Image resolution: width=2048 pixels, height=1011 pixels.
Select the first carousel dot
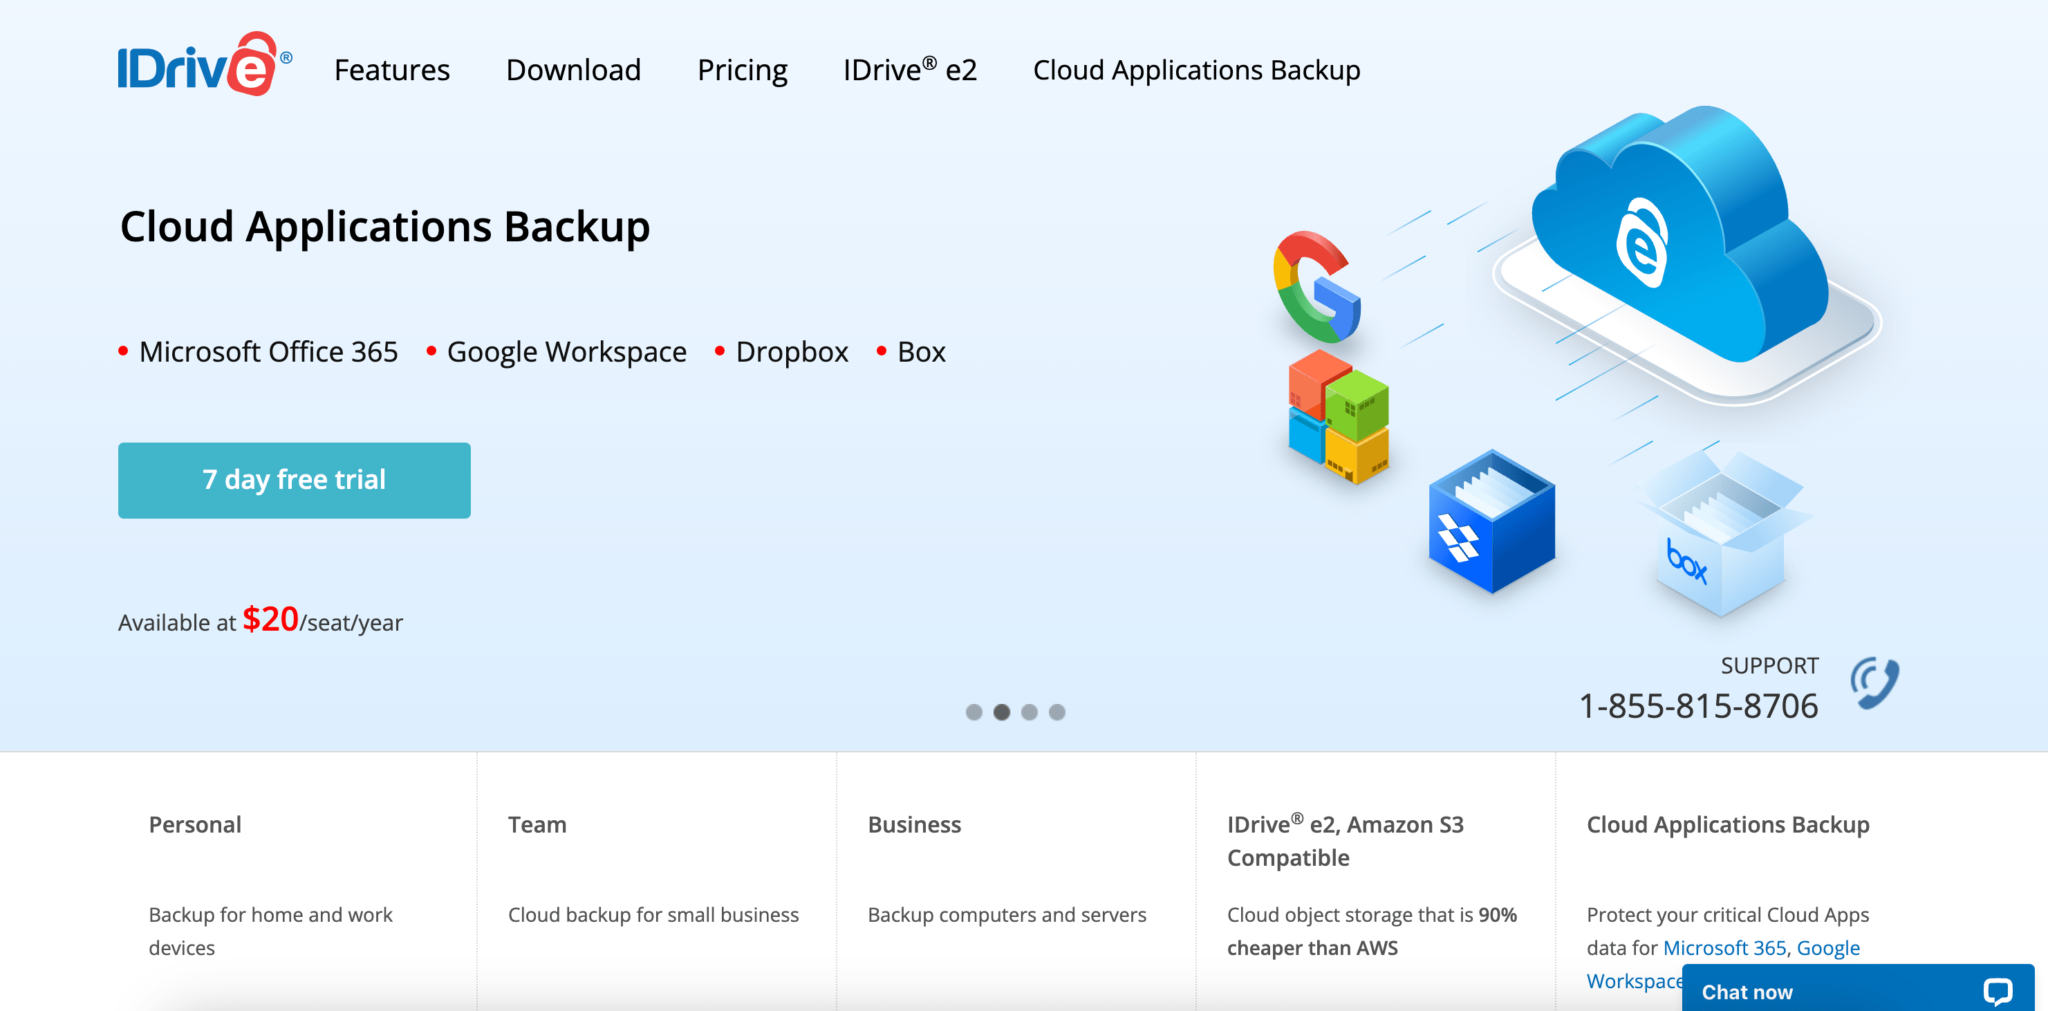click(974, 712)
